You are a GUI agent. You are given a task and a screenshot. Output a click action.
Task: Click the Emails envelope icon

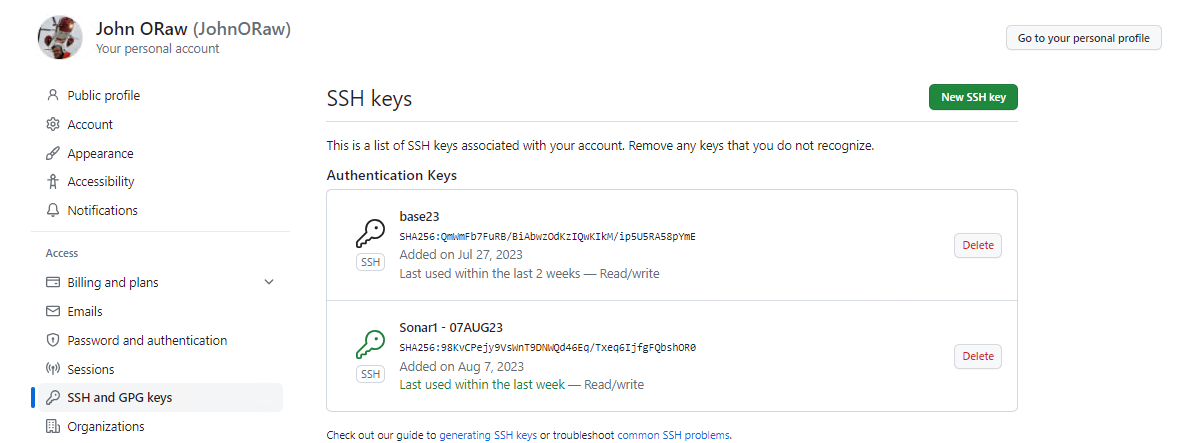(53, 312)
